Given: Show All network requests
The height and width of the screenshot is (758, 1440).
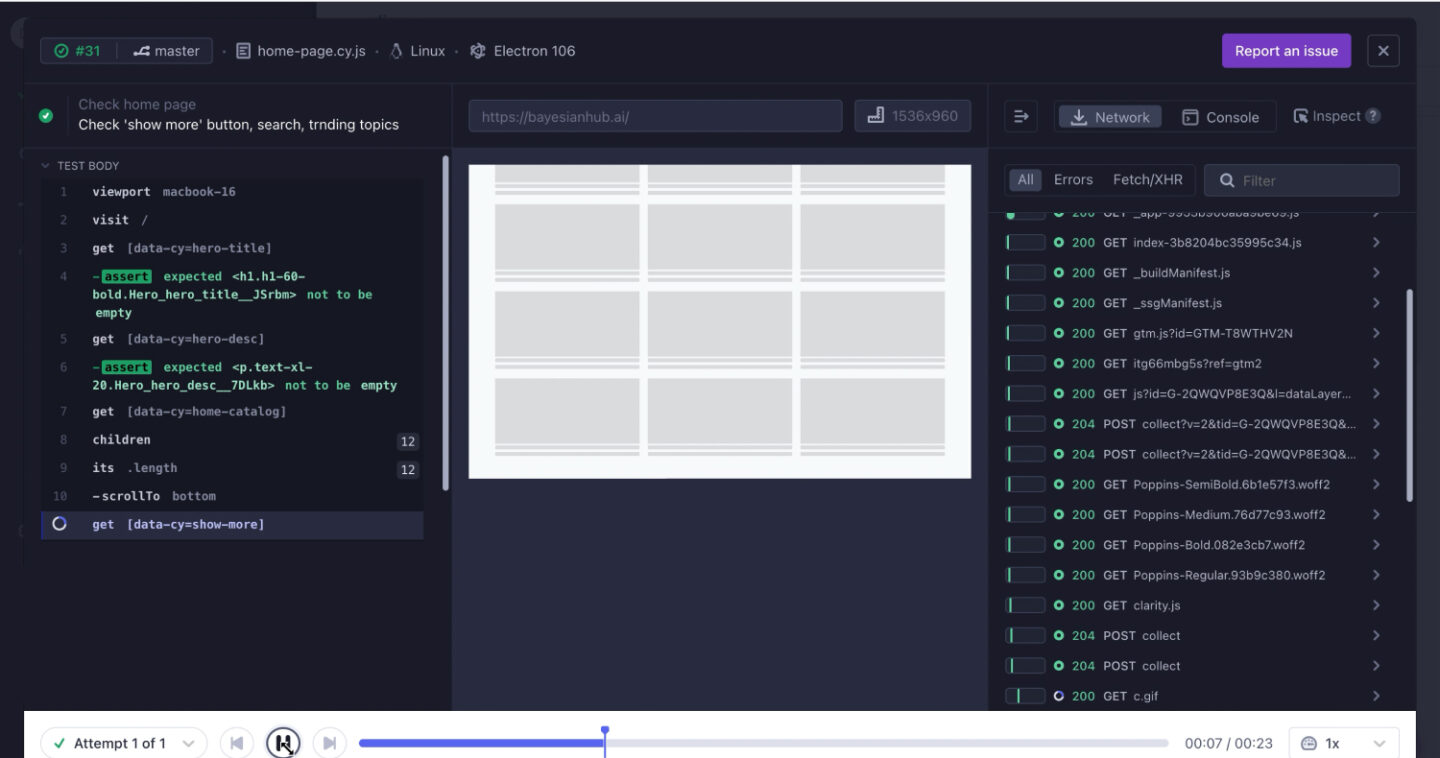Looking at the screenshot, I should (x=1025, y=180).
